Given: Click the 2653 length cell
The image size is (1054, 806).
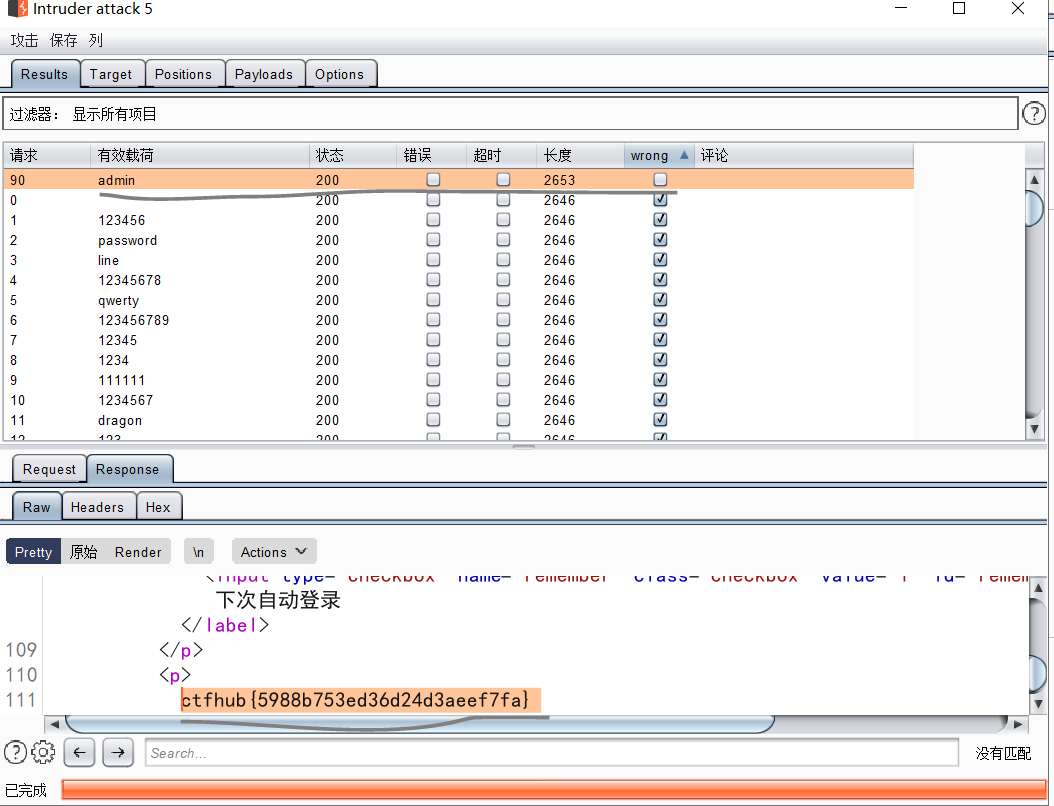Looking at the screenshot, I should pos(559,180).
